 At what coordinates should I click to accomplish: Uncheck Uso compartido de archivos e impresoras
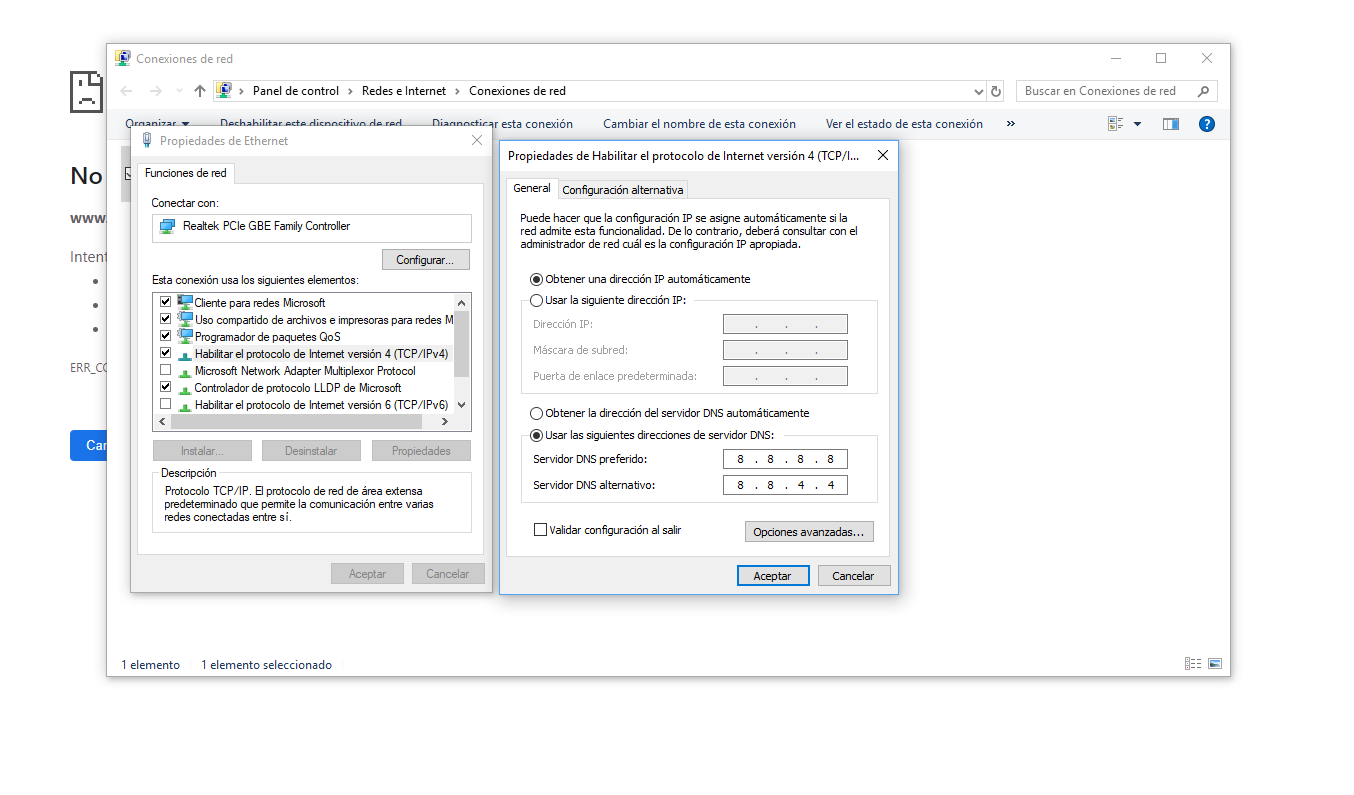(165, 319)
